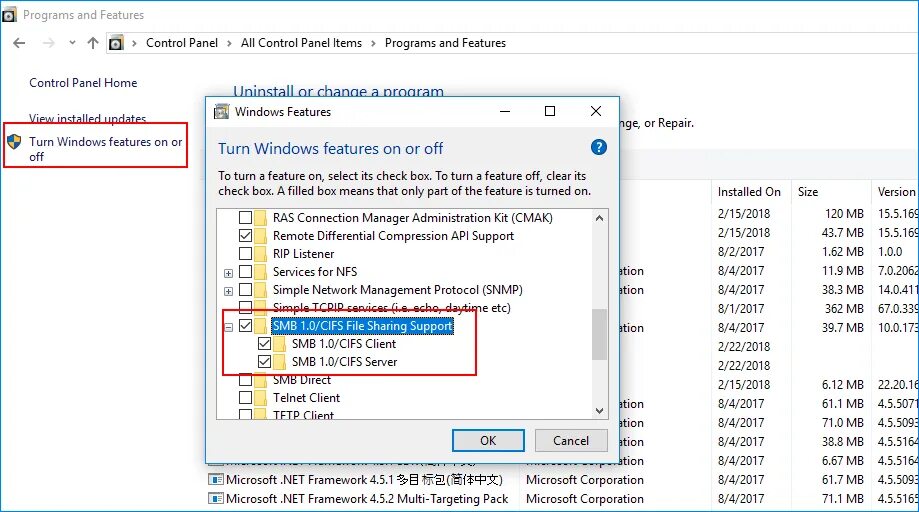The height and width of the screenshot is (512, 919).
Task: Select RIP Listener feature label
Action: click(x=304, y=254)
